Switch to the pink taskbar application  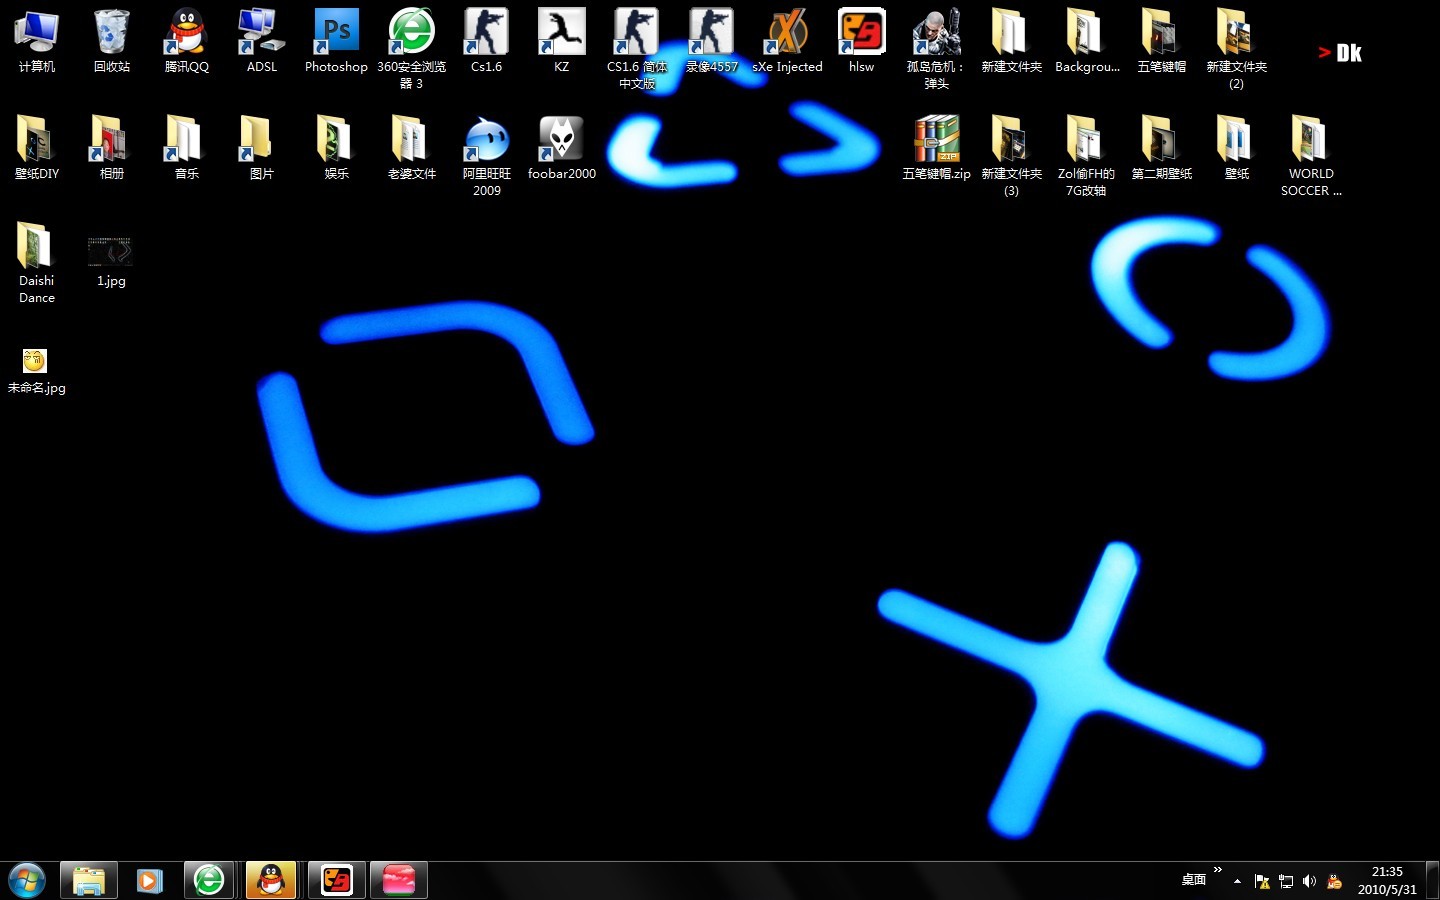coord(399,880)
